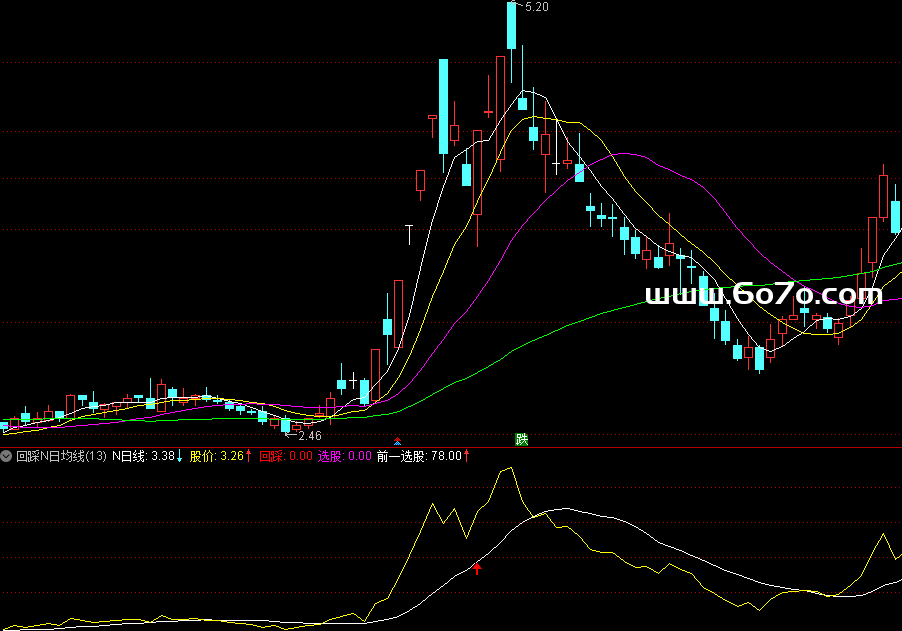Click the red up arrow beside 股价 value

(x=249, y=456)
